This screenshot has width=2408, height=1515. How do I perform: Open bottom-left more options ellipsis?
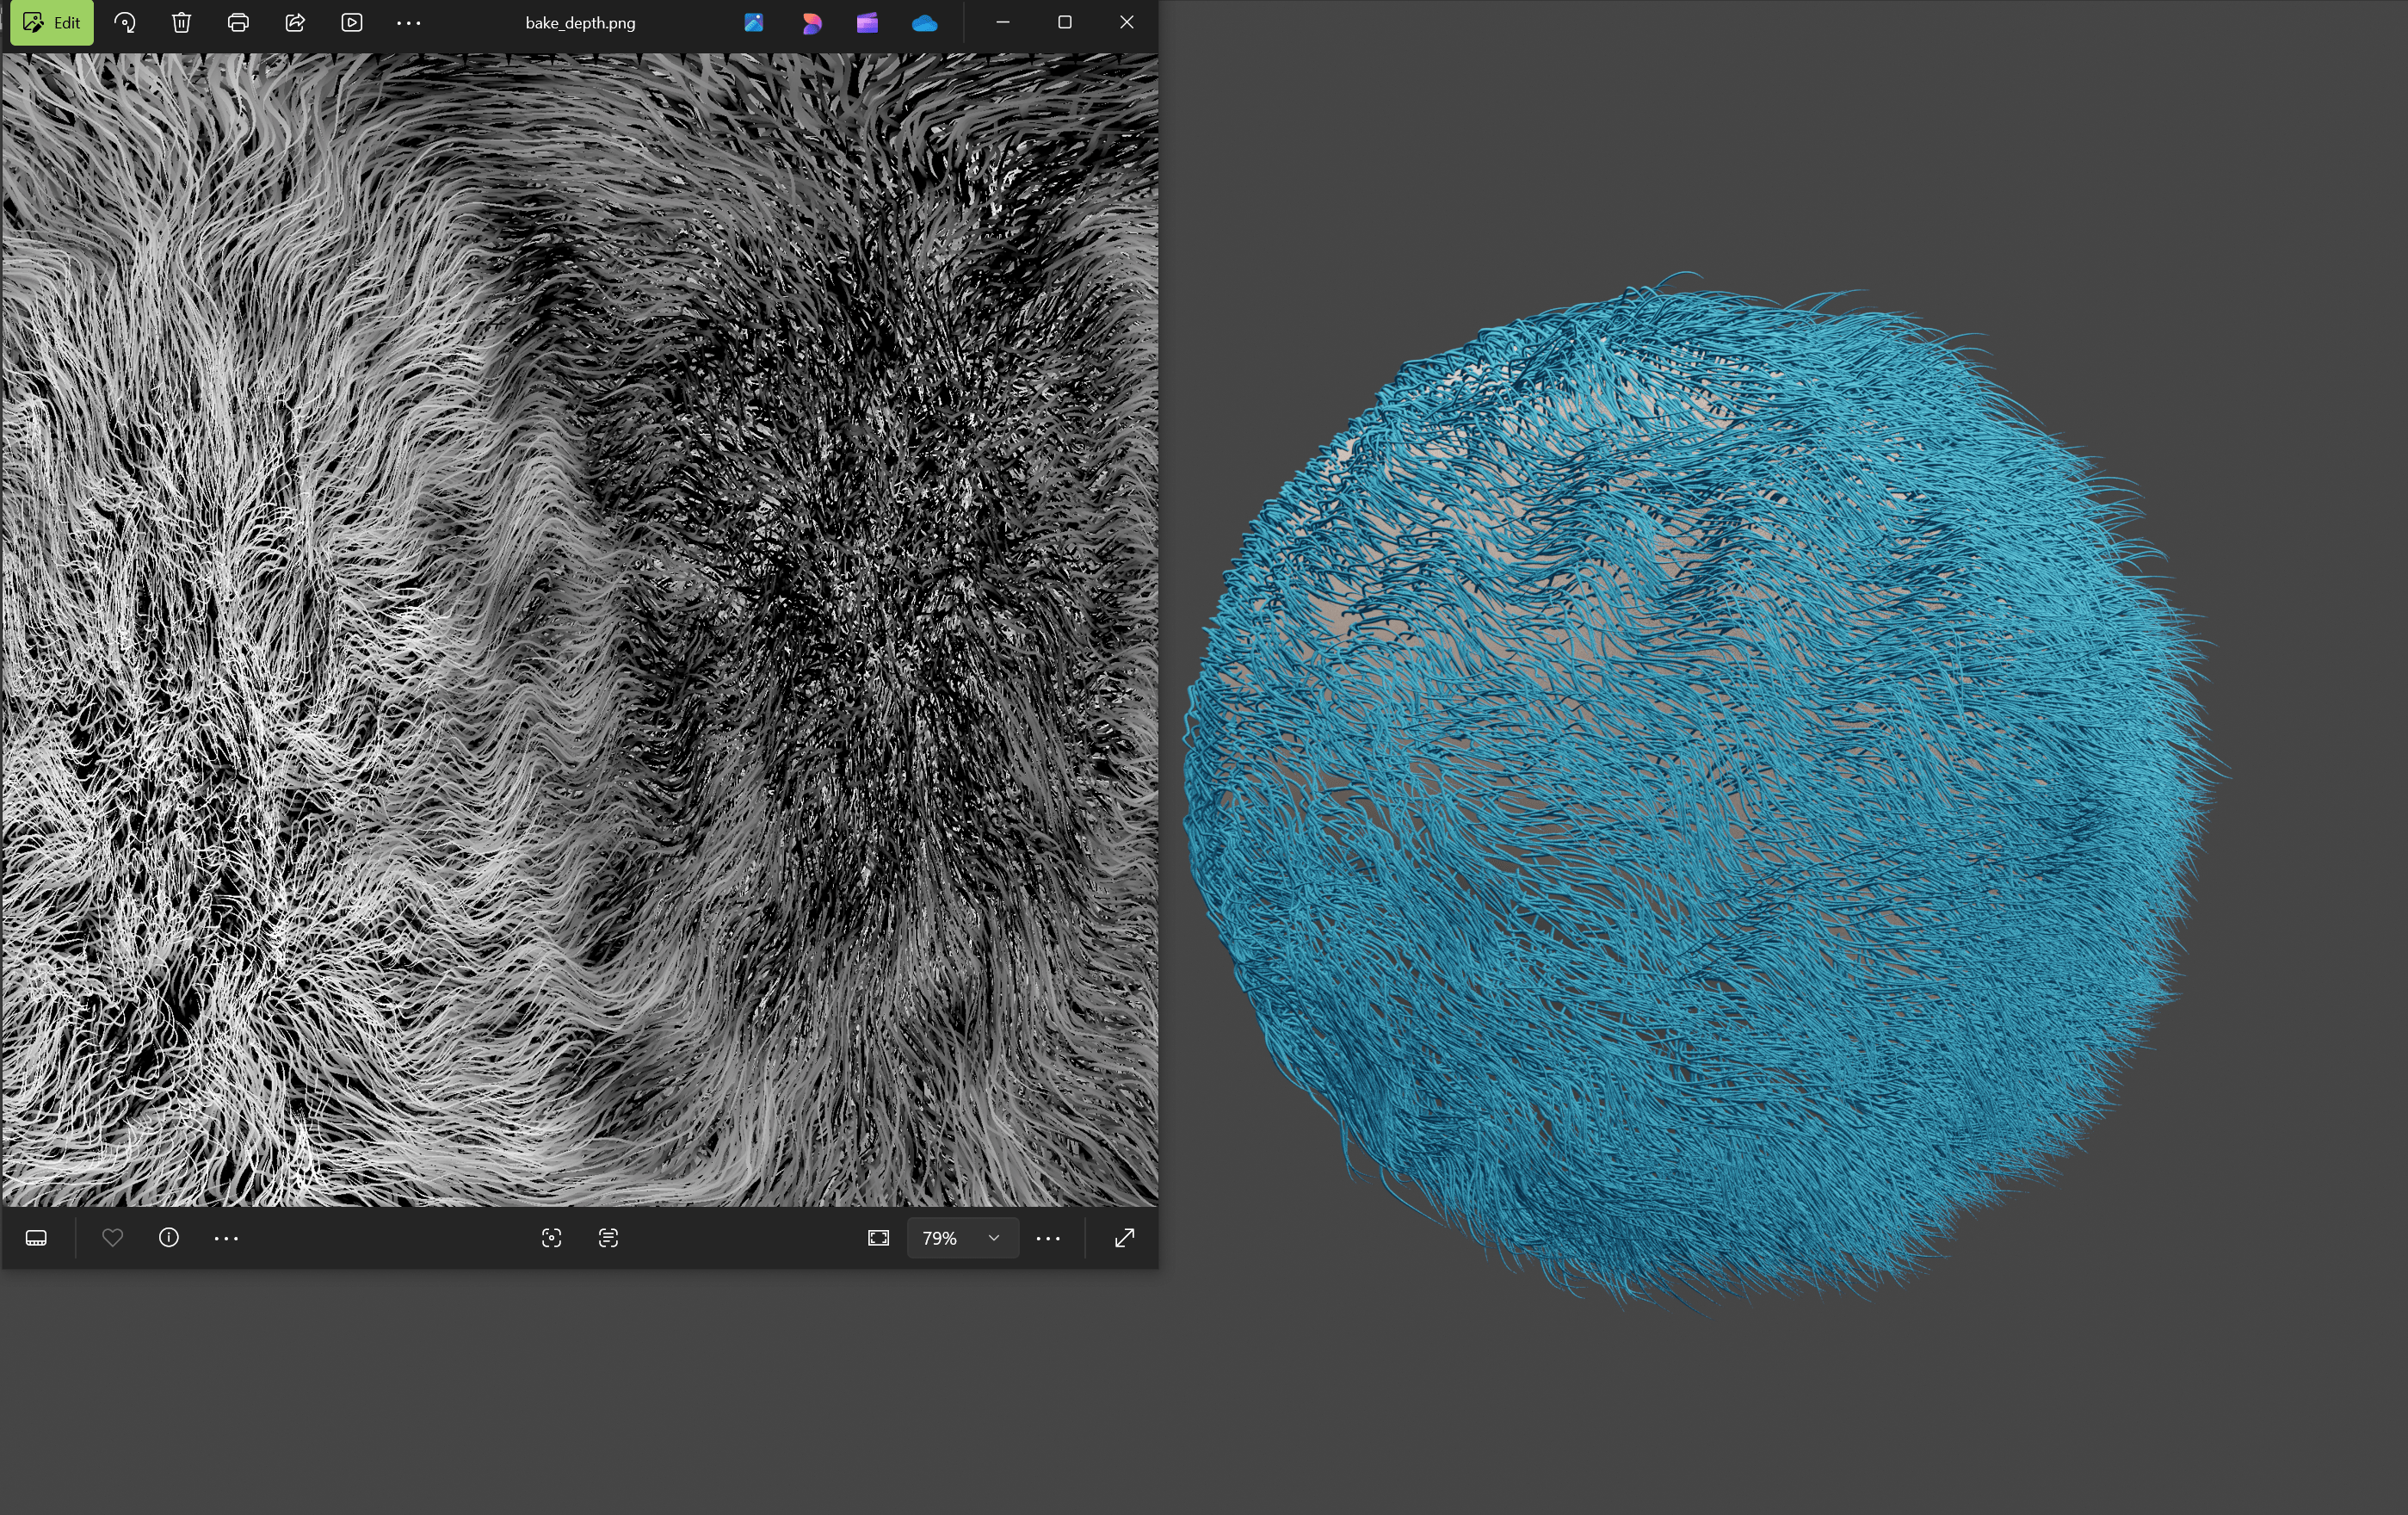point(226,1238)
